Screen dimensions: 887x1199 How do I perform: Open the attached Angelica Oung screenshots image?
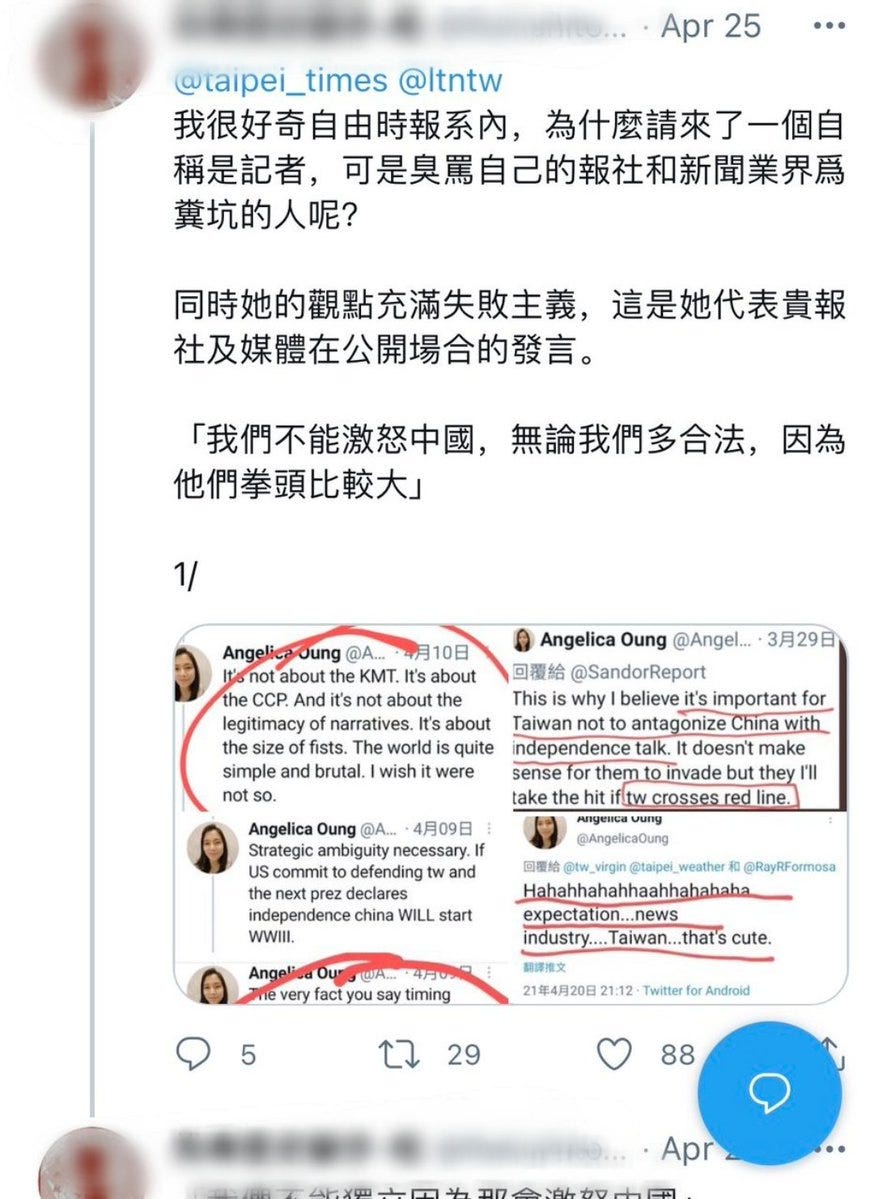[510, 814]
